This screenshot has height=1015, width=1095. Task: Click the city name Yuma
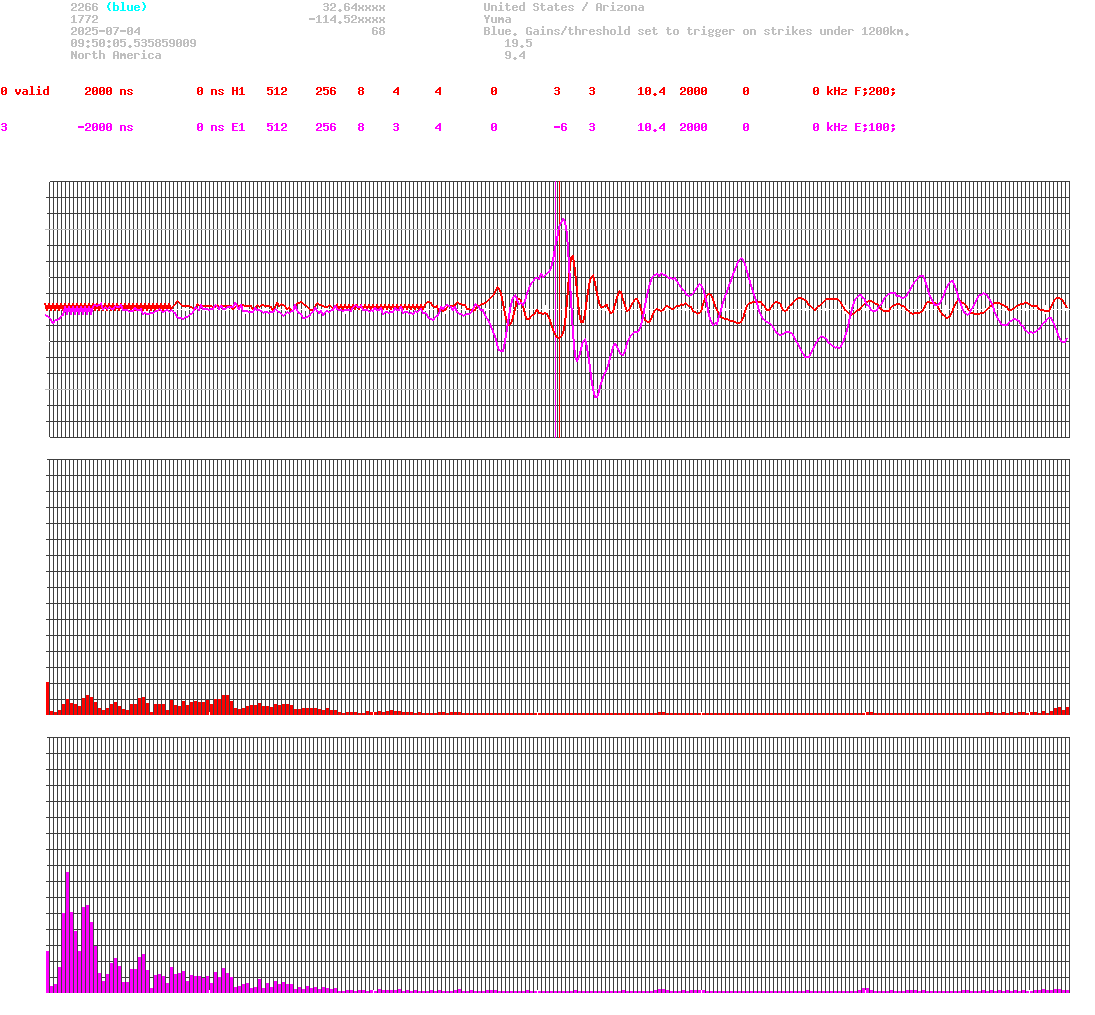point(497,20)
